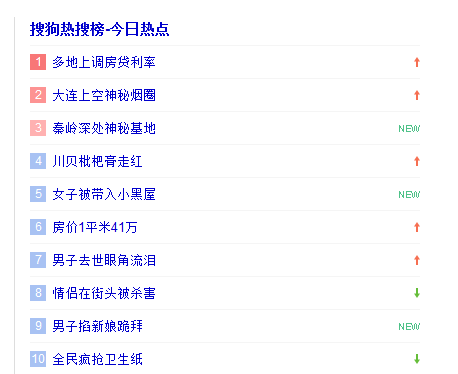Click the green down arrow for 情侣在街头被杀害

(417, 293)
